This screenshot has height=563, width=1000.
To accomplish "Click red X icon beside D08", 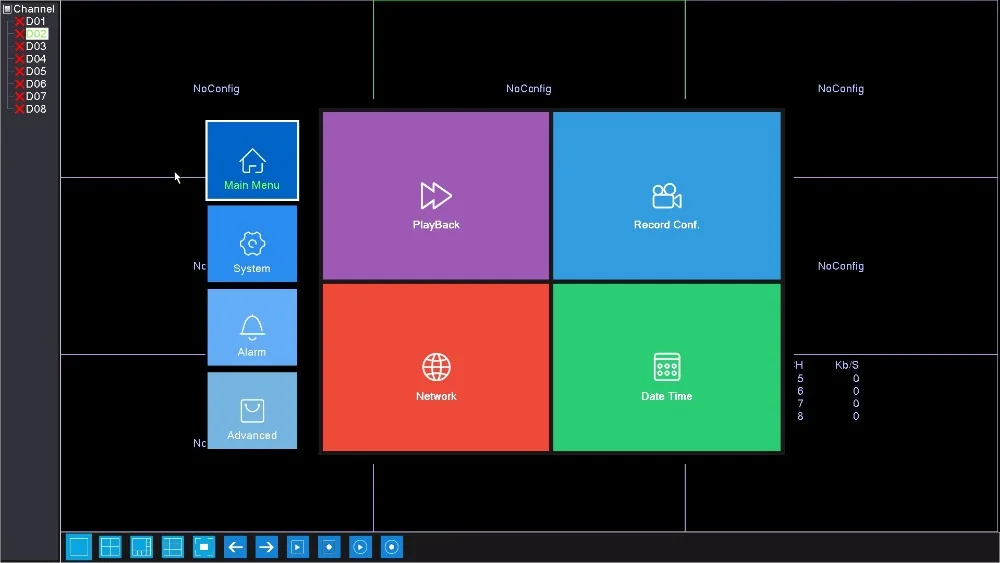I will click(19, 109).
